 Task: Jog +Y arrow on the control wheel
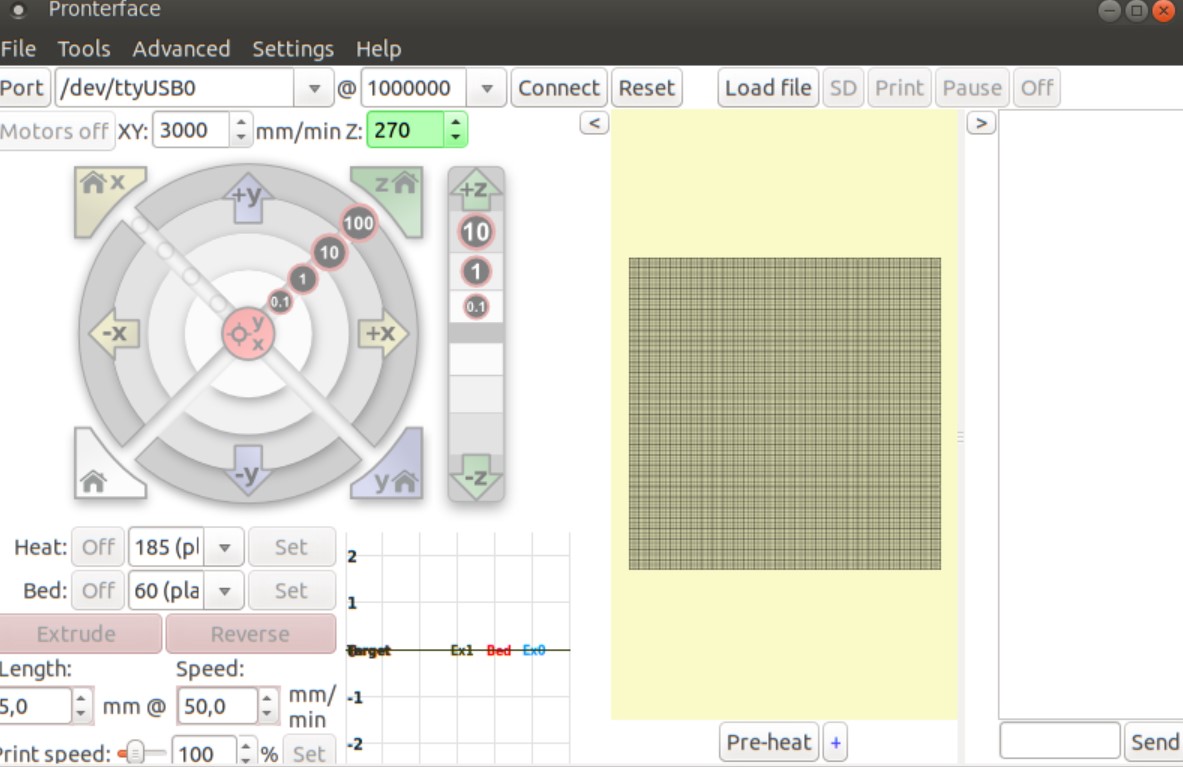pyautogui.click(x=247, y=198)
